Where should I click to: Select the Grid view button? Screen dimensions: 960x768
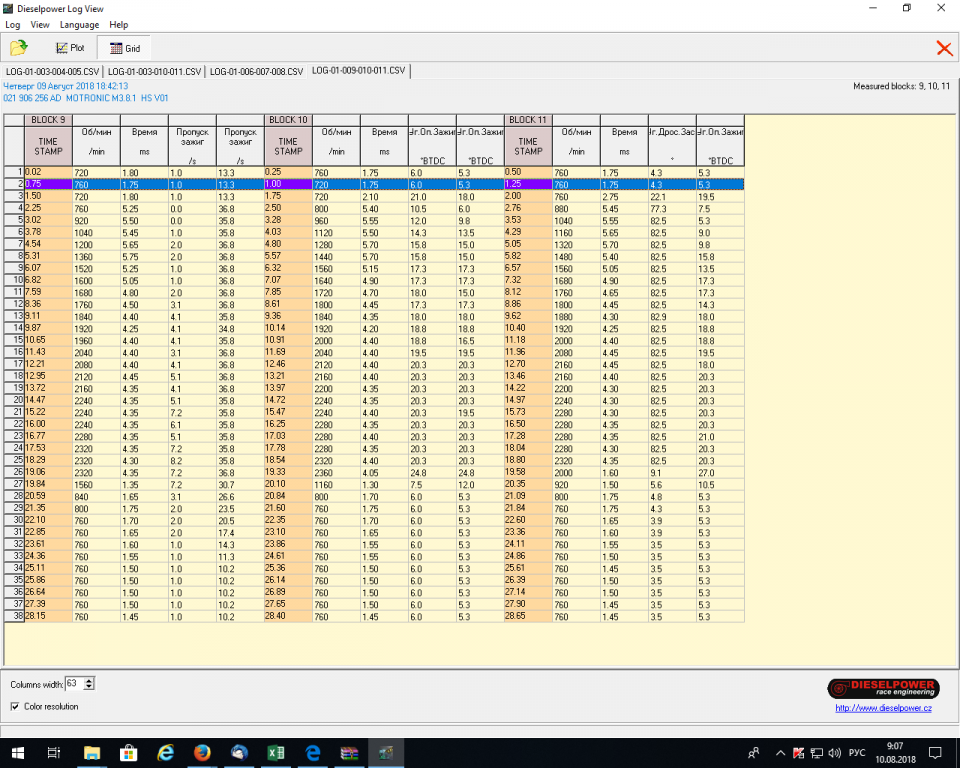(x=125, y=48)
